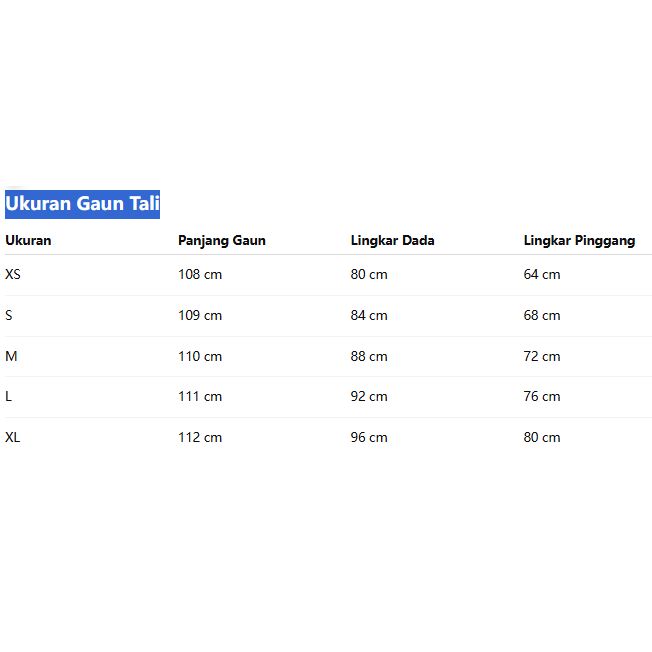Select the S size cell
Image resolution: width=652 pixels, height=652 pixels.
[9, 315]
